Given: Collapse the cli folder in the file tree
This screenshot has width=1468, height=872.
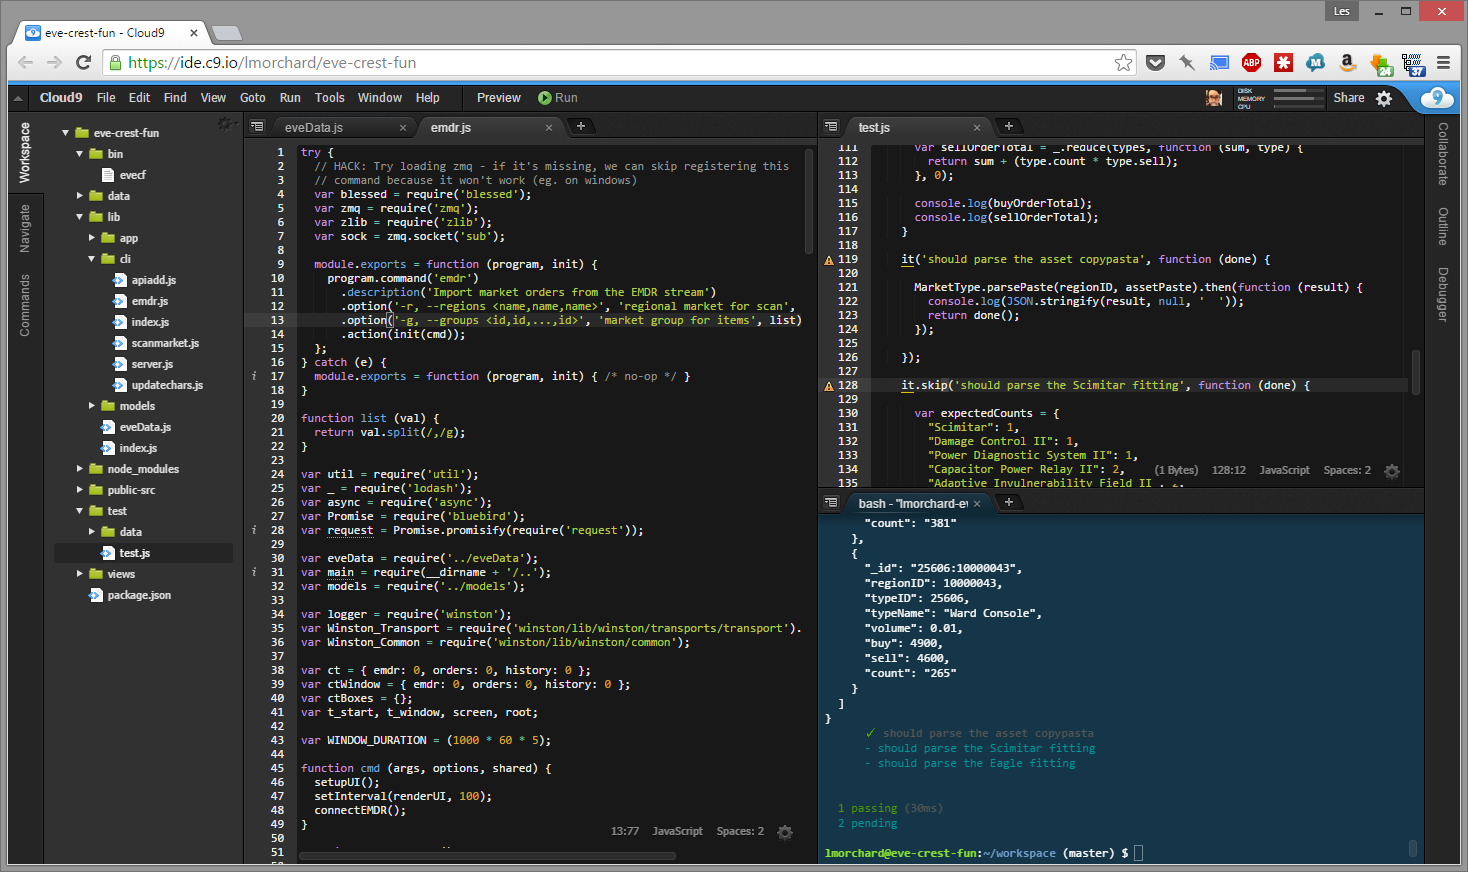Looking at the screenshot, I should click(x=92, y=259).
